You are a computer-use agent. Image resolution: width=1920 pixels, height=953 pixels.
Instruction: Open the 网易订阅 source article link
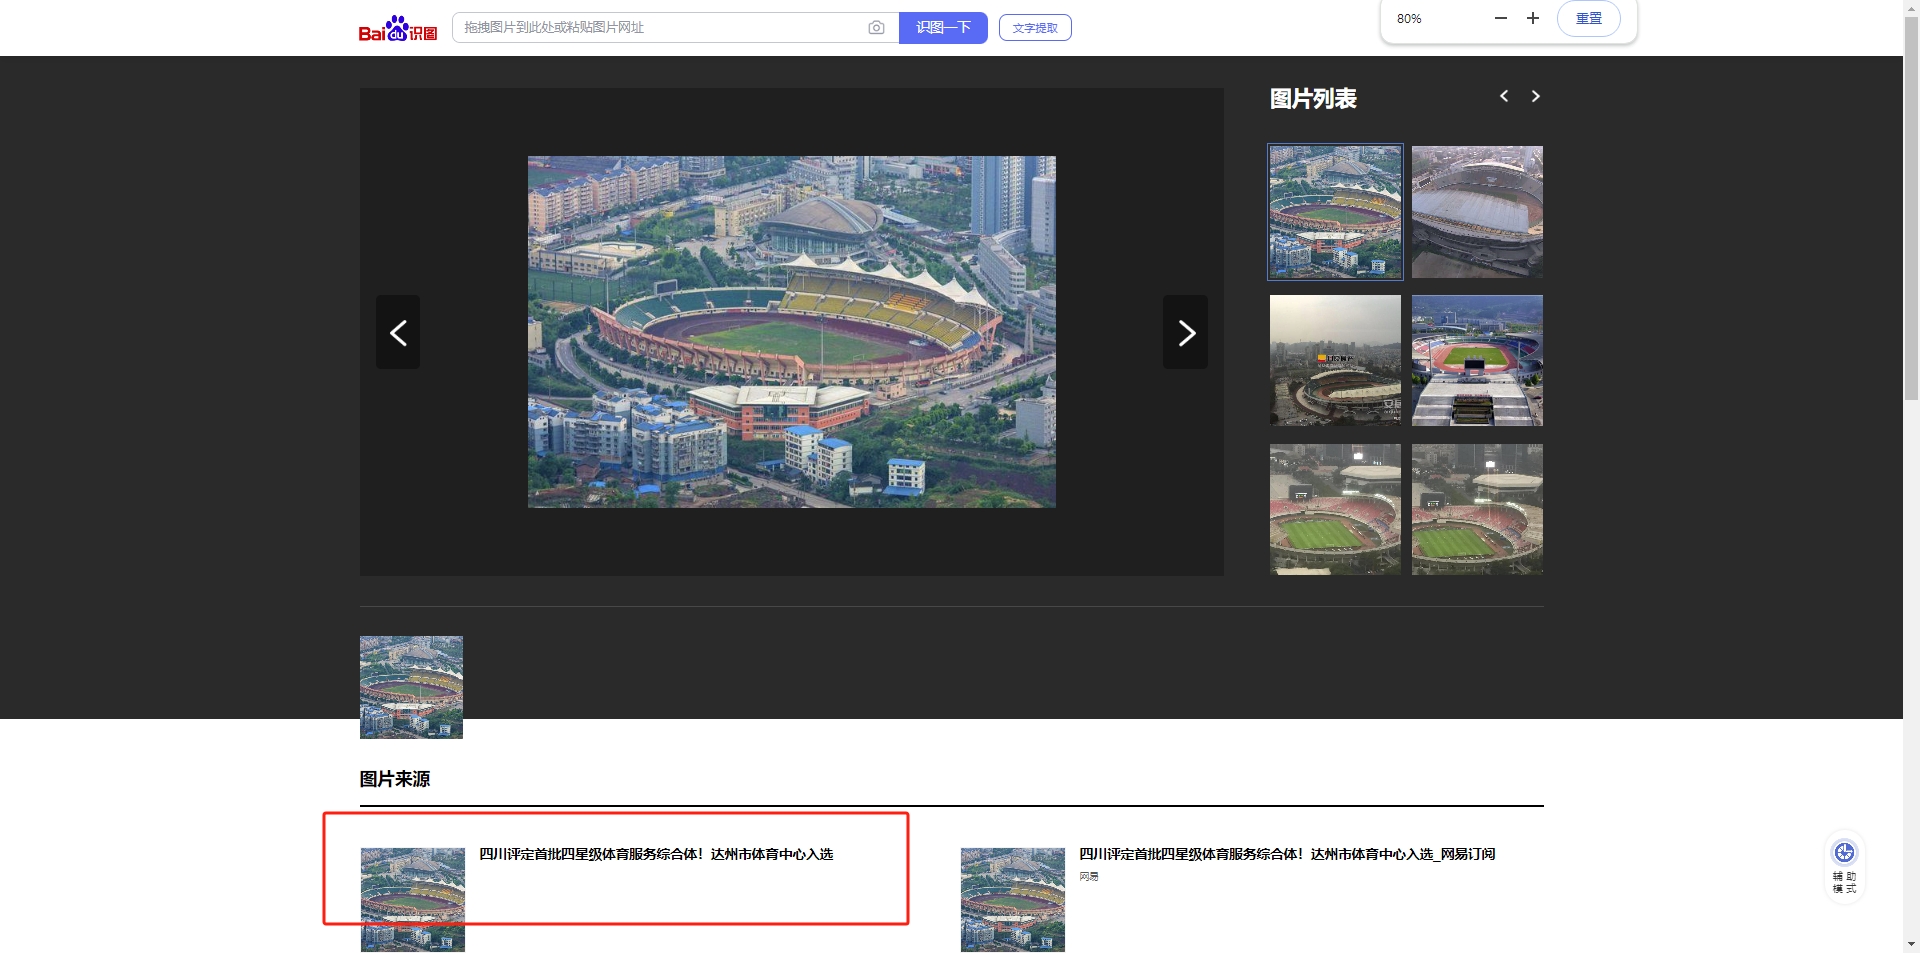click(1286, 854)
